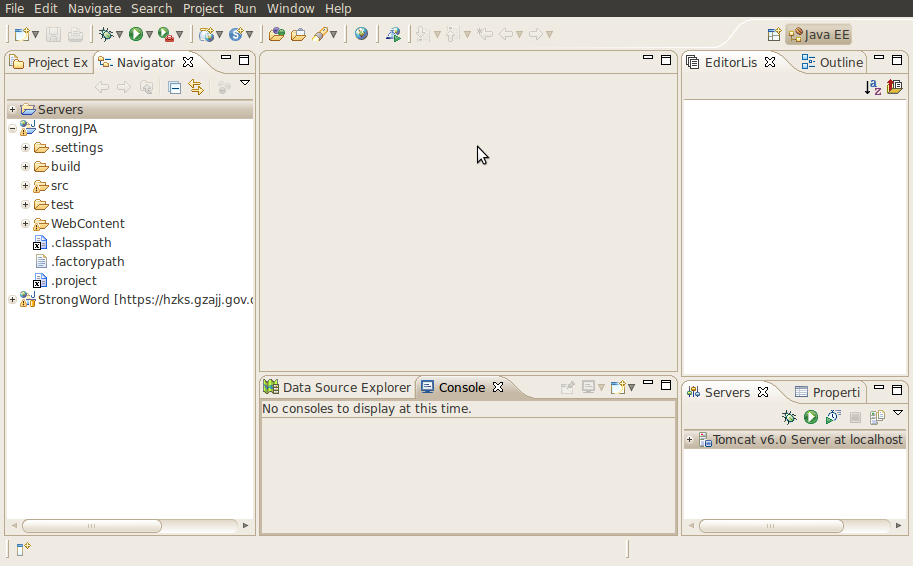Launch External Tools run icon

[165, 34]
